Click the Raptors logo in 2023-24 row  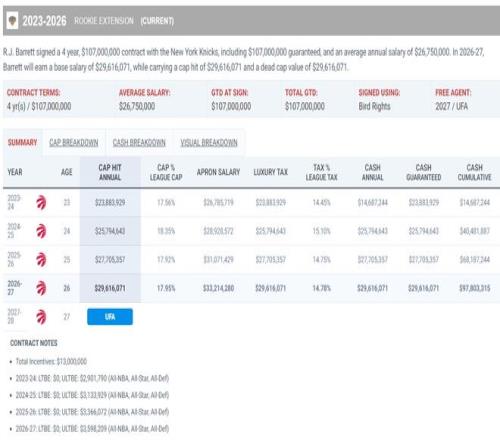click(x=41, y=202)
